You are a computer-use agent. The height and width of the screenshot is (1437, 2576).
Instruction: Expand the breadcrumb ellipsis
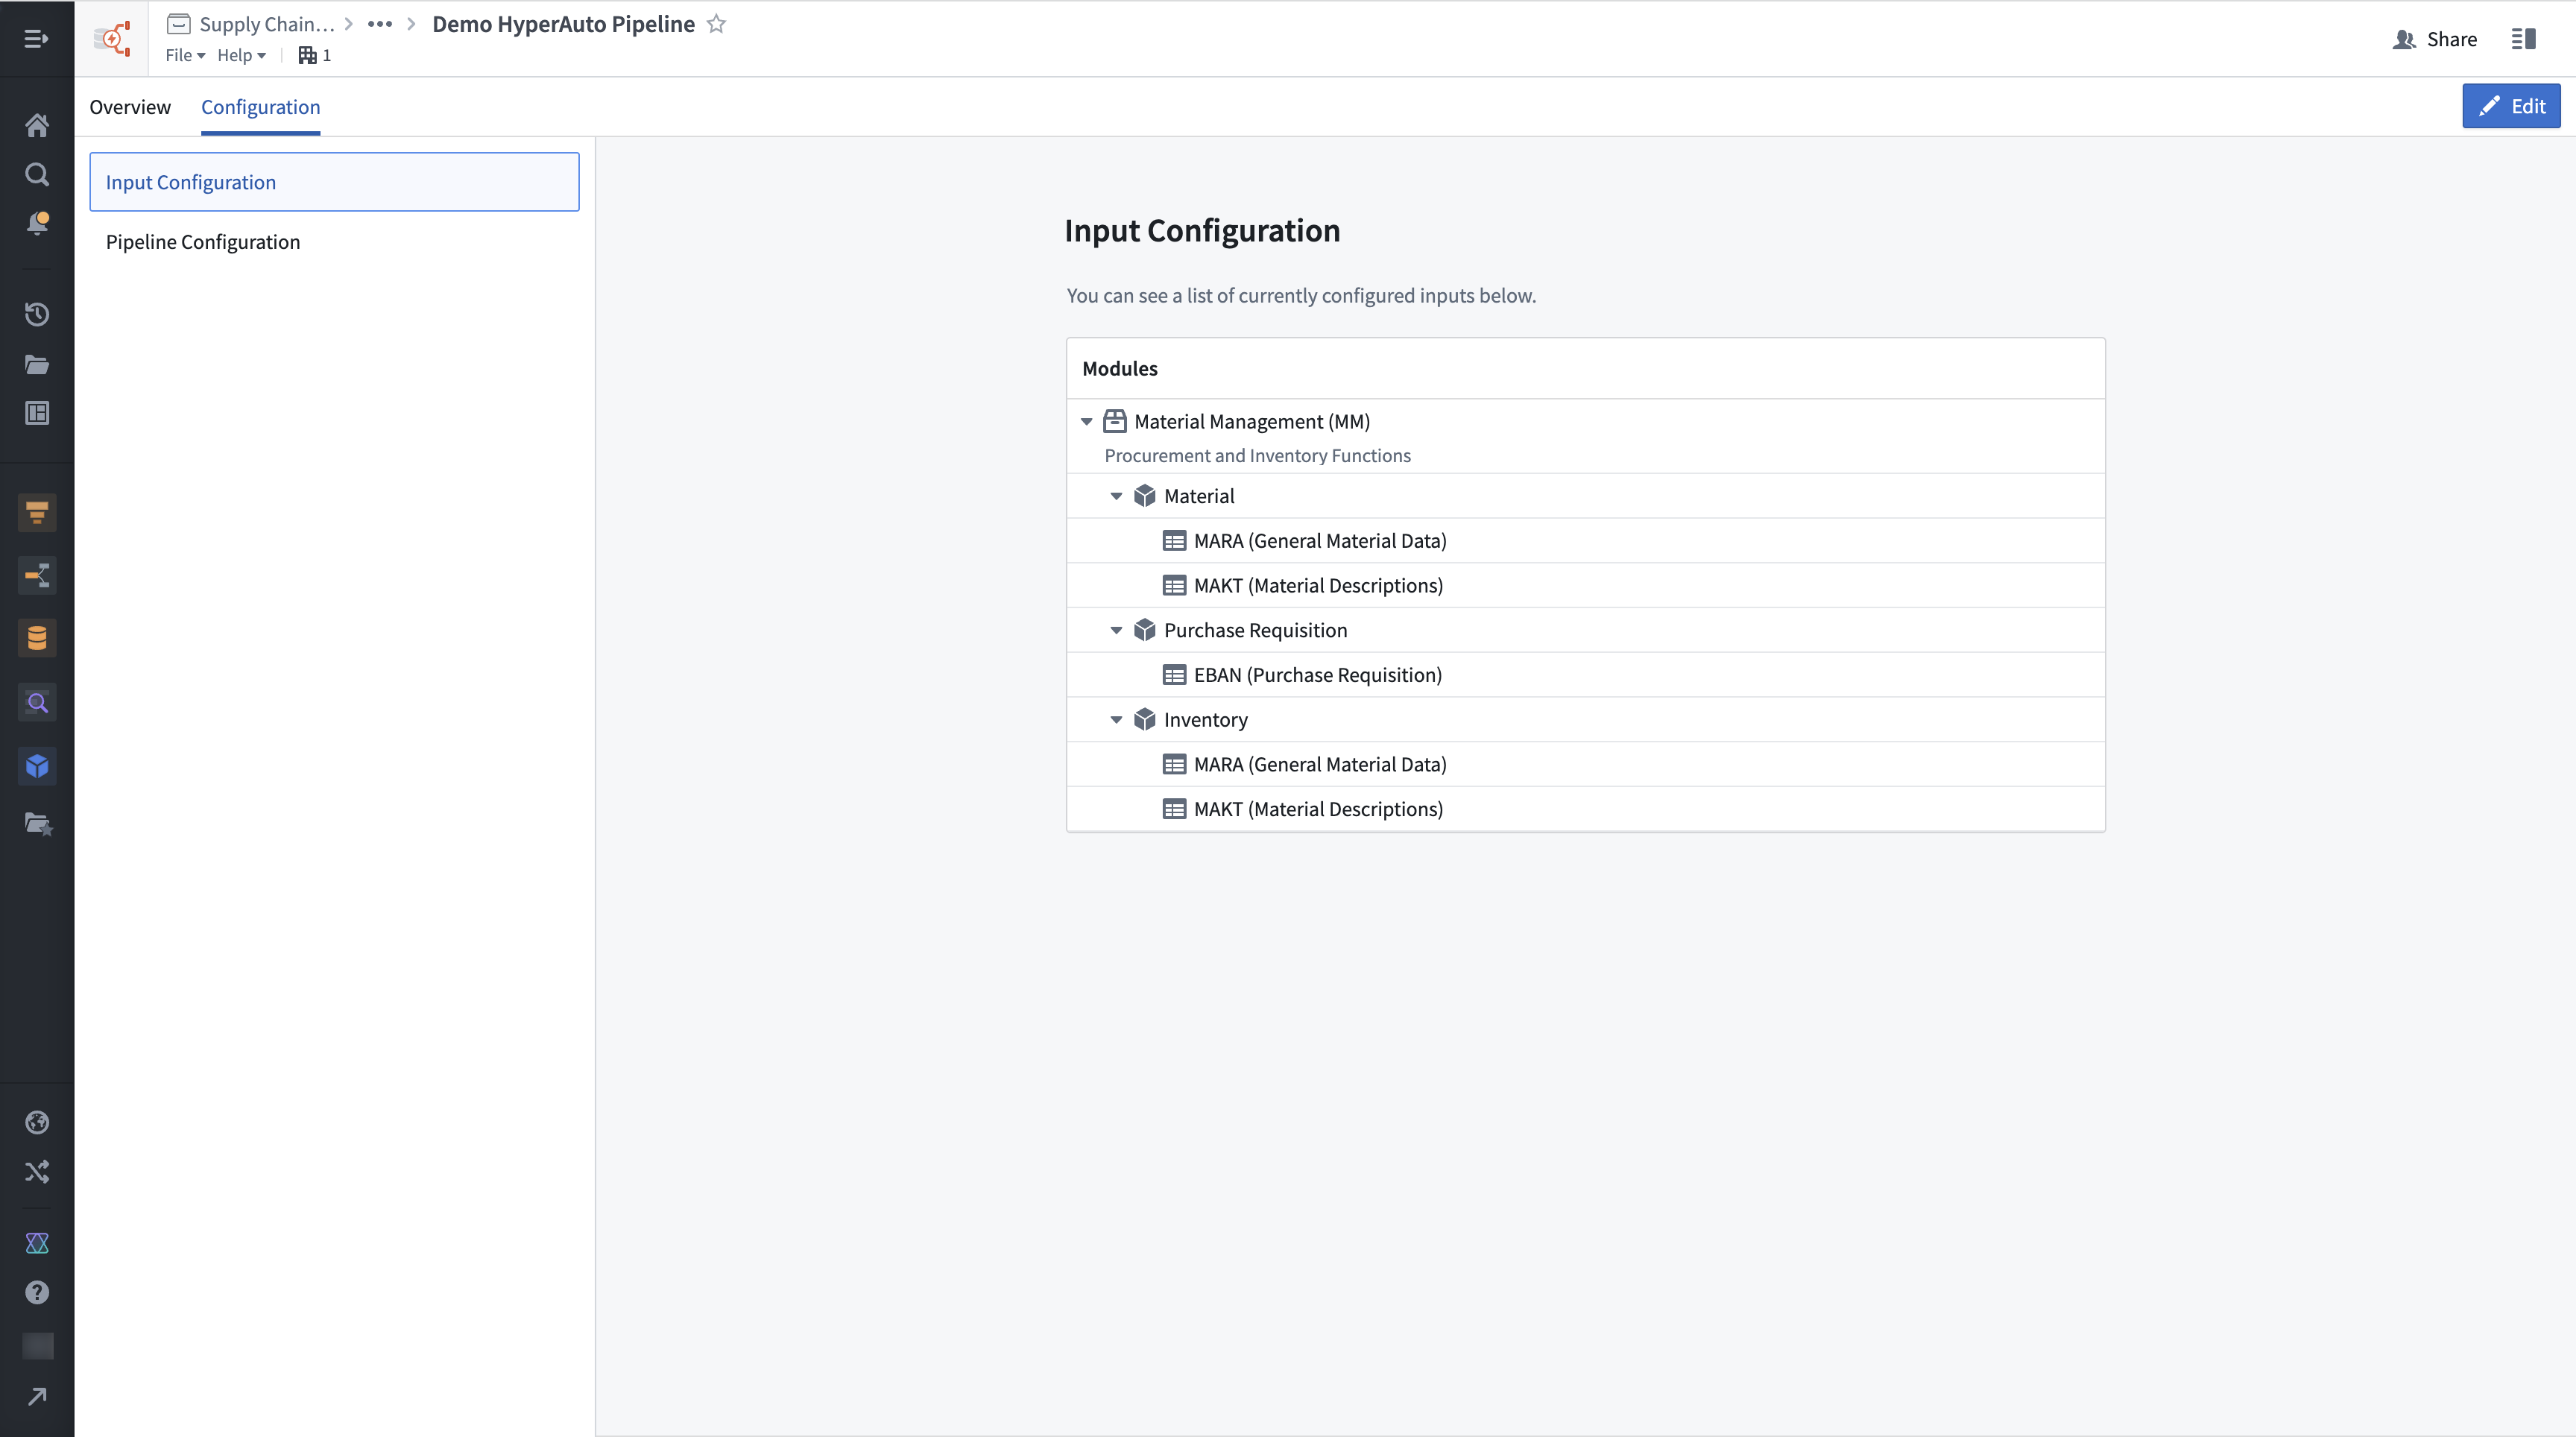[380, 24]
